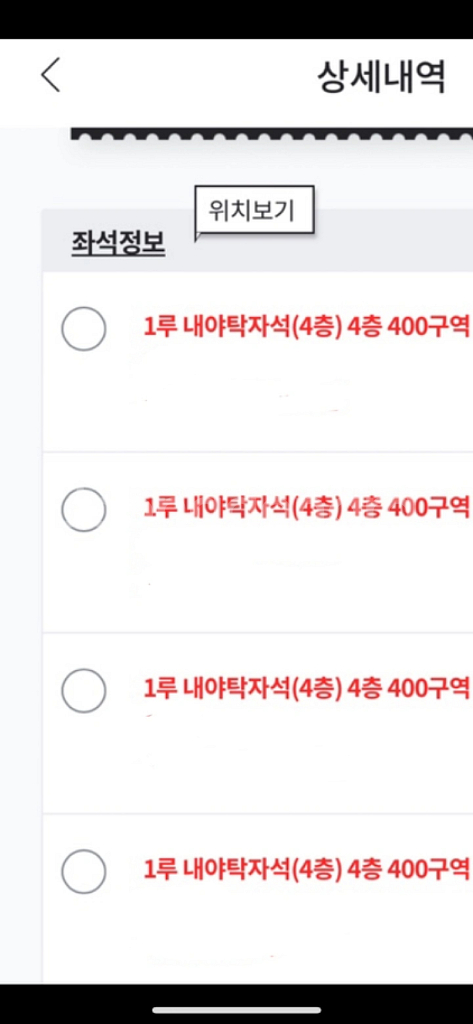Select the second 1루 내야탁자석 radio button
The image size is (473, 1024).
(84, 509)
